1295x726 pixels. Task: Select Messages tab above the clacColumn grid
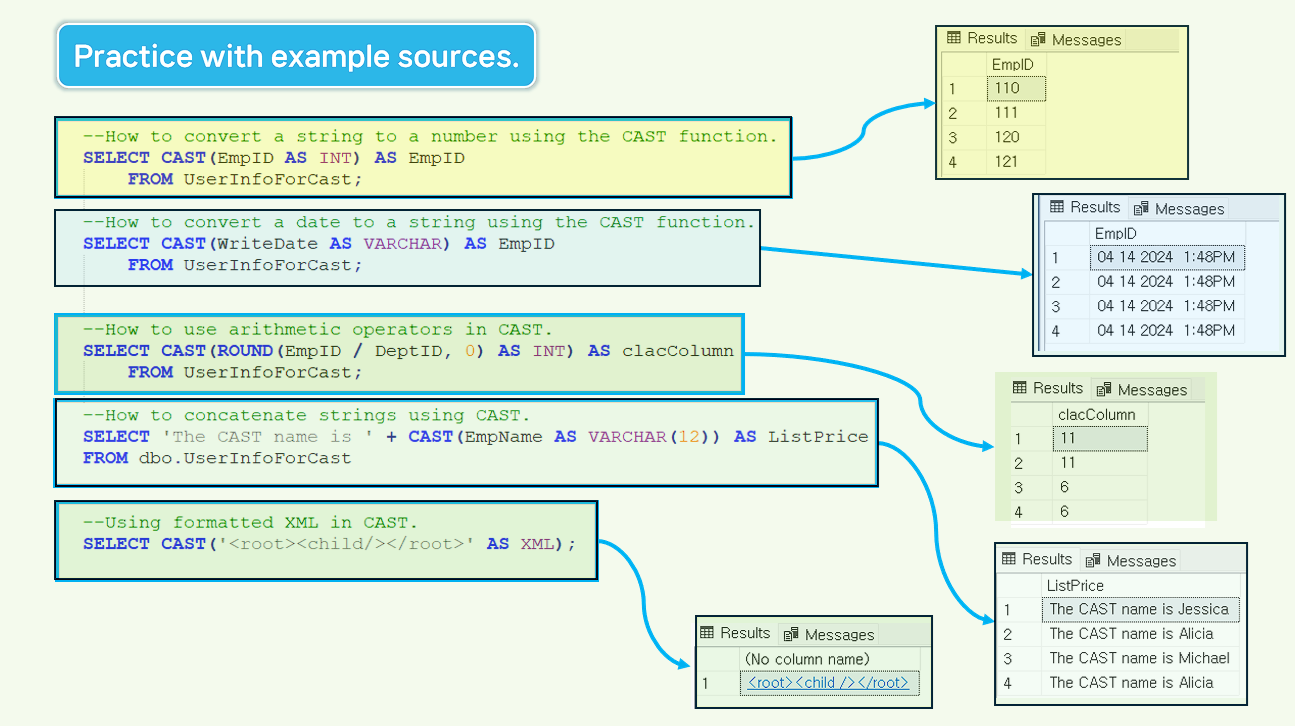pyautogui.click(x=1142, y=389)
